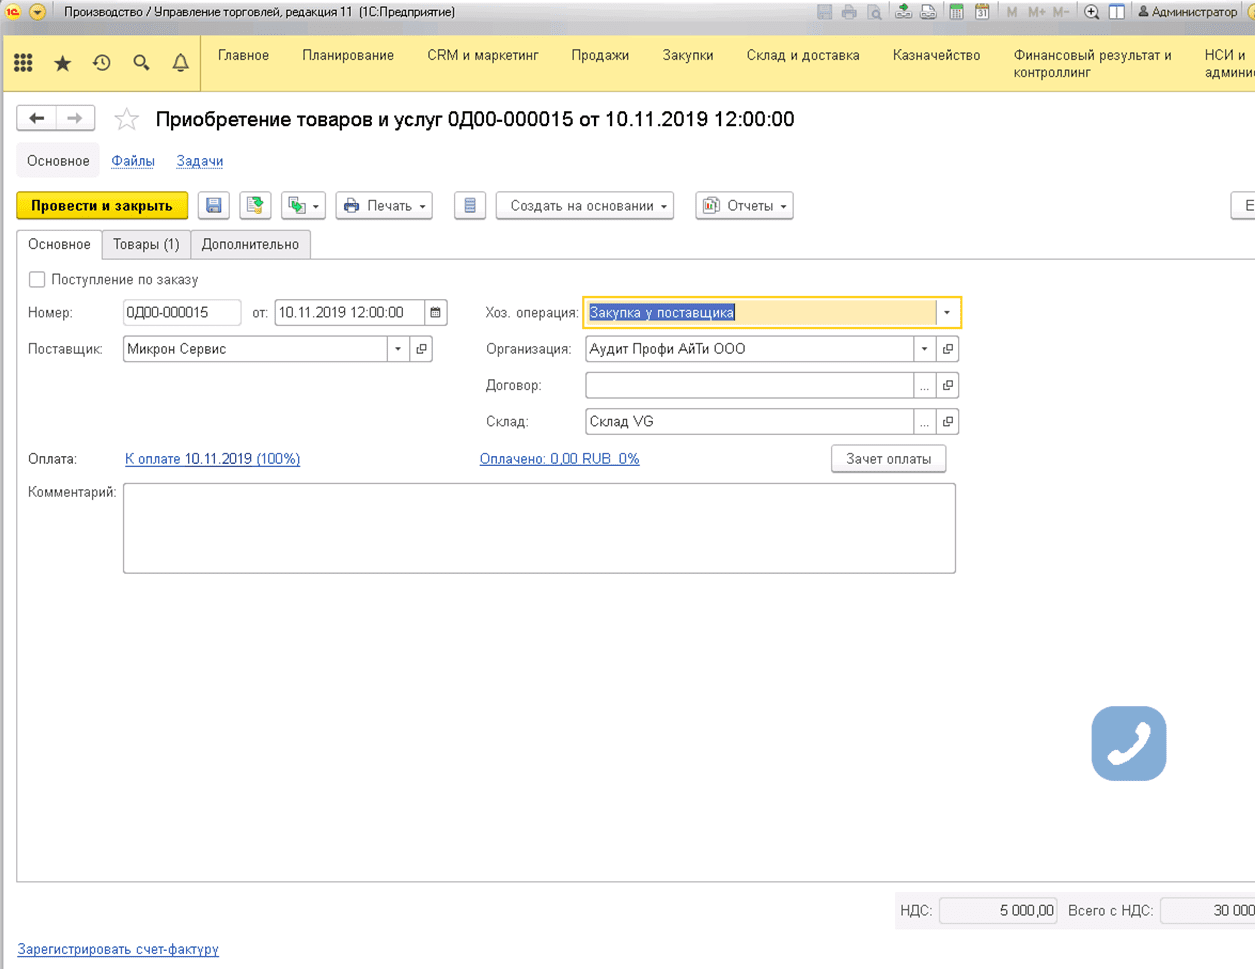The width and height of the screenshot is (1255, 969).
Task: Switch to the Товары (1) tab
Action: pyautogui.click(x=146, y=244)
